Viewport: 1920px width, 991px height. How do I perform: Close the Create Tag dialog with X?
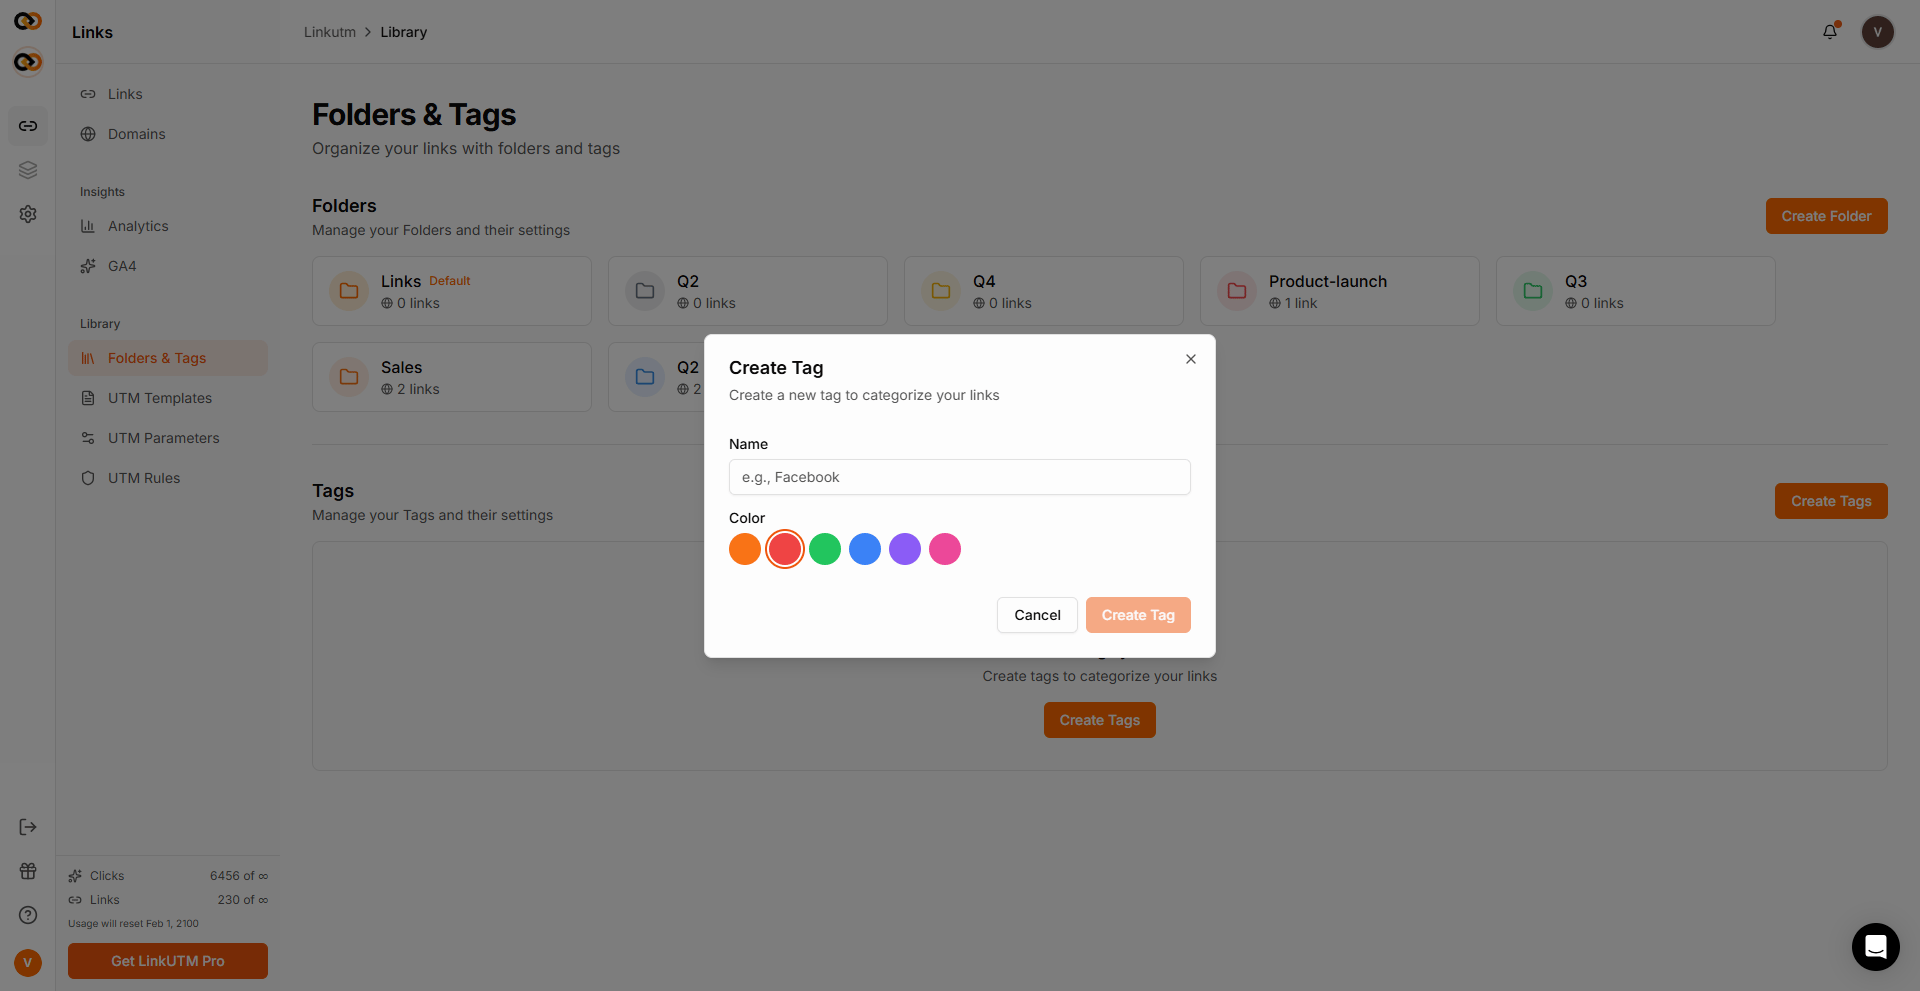(x=1191, y=359)
